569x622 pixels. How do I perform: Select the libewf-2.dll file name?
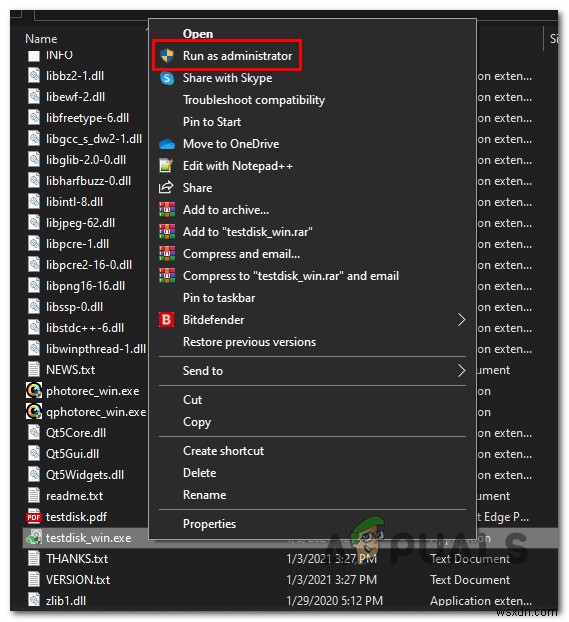(75, 97)
